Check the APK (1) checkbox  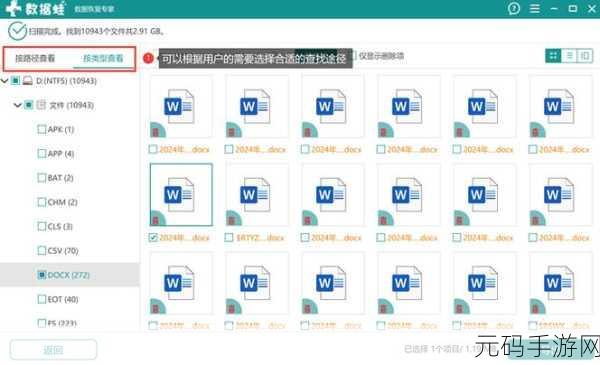[41, 129]
